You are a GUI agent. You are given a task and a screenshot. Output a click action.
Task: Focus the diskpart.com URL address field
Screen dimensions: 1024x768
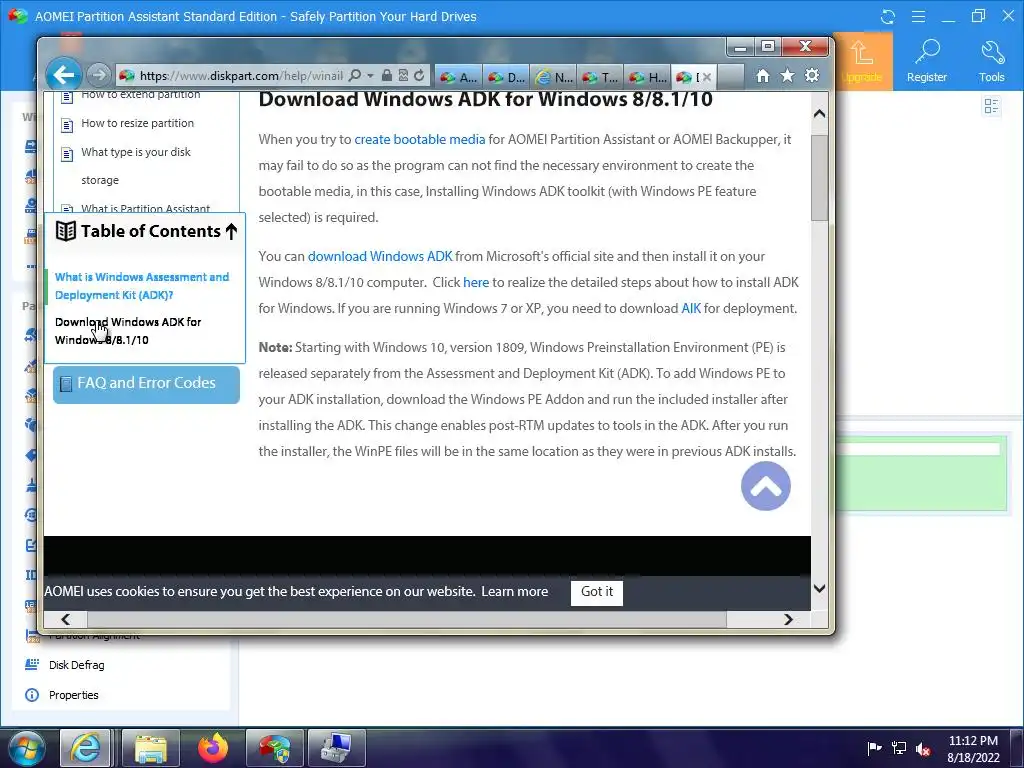pos(240,76)
